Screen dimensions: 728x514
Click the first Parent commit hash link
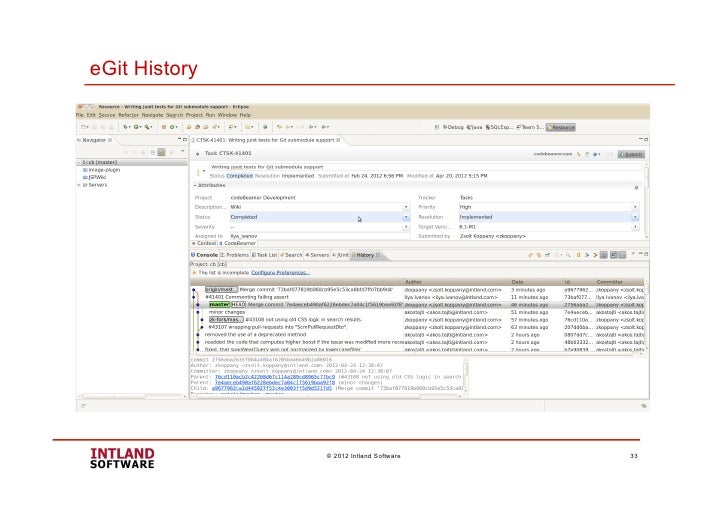(275, 377)
